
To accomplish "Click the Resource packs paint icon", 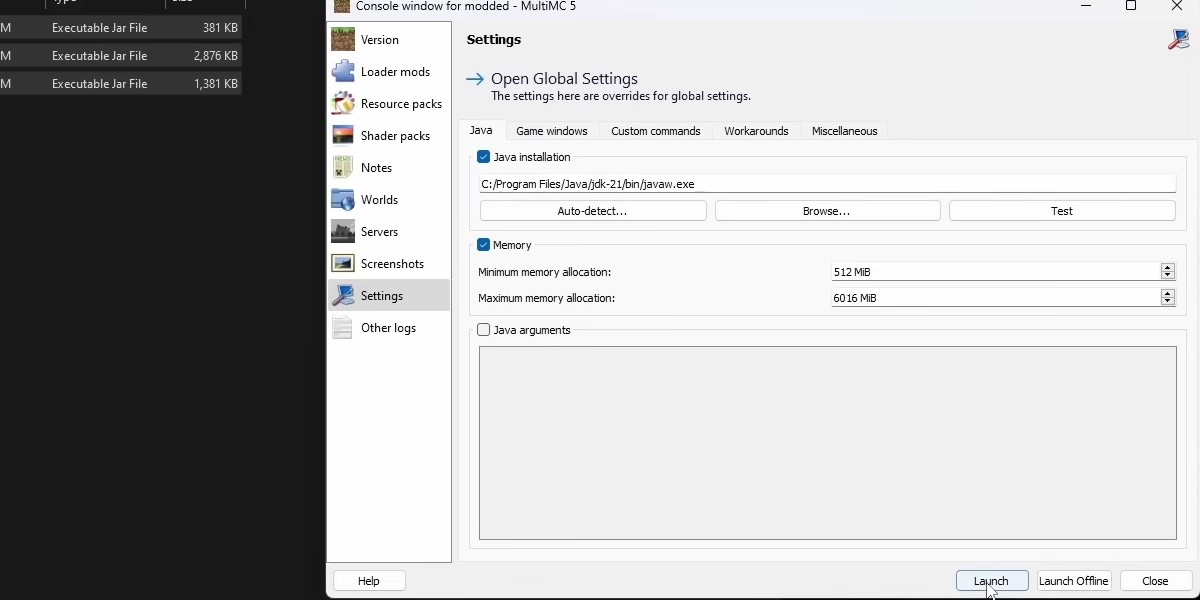I will coord(345,103).
